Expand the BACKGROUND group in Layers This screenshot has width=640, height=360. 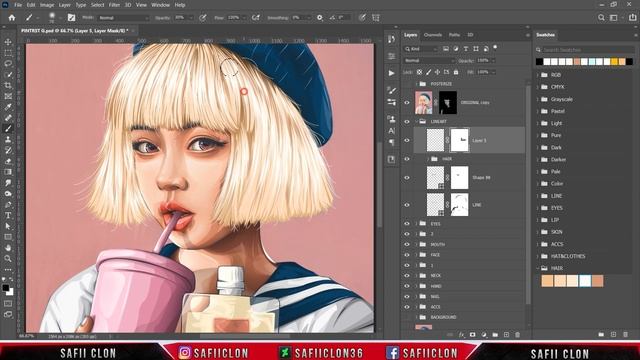click(416, 317)
